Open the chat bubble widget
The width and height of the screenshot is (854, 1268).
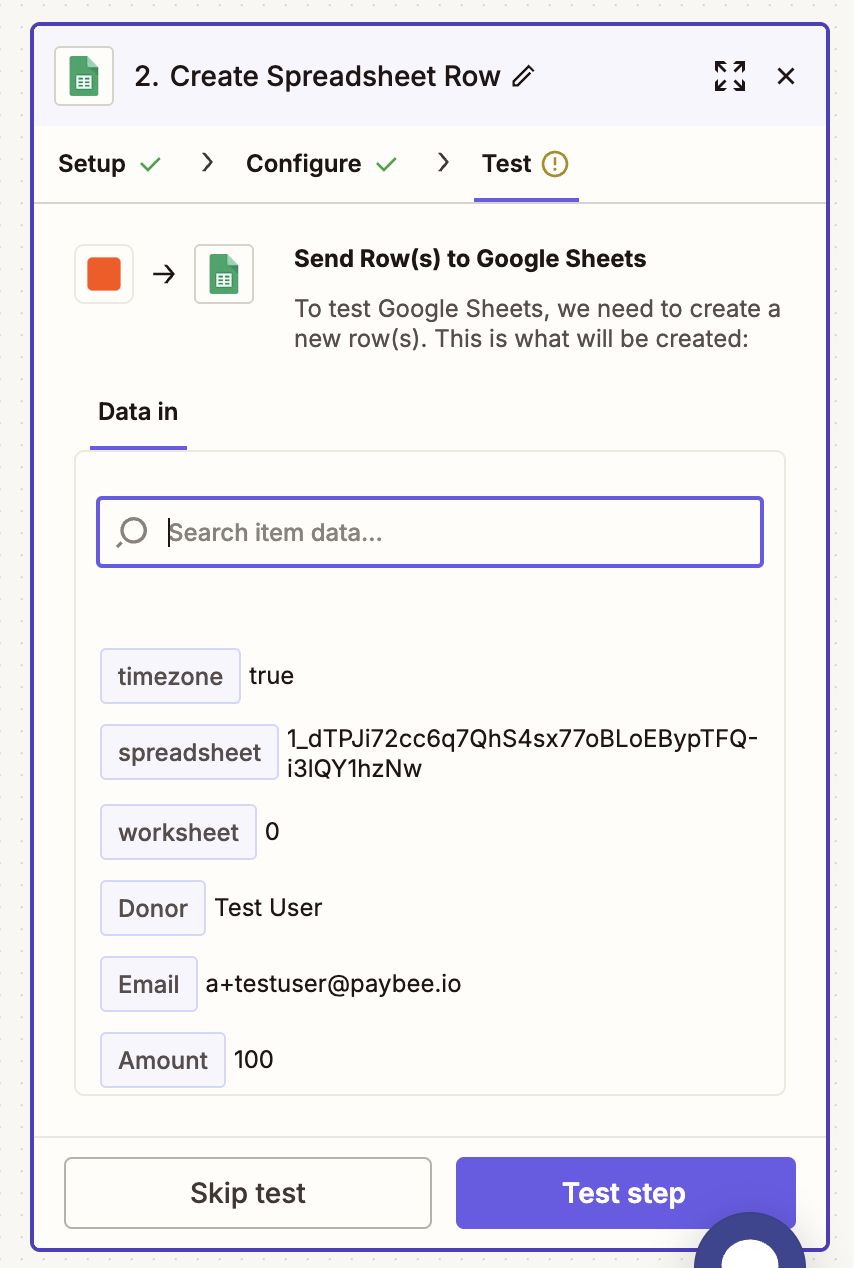click(750, 1245)
